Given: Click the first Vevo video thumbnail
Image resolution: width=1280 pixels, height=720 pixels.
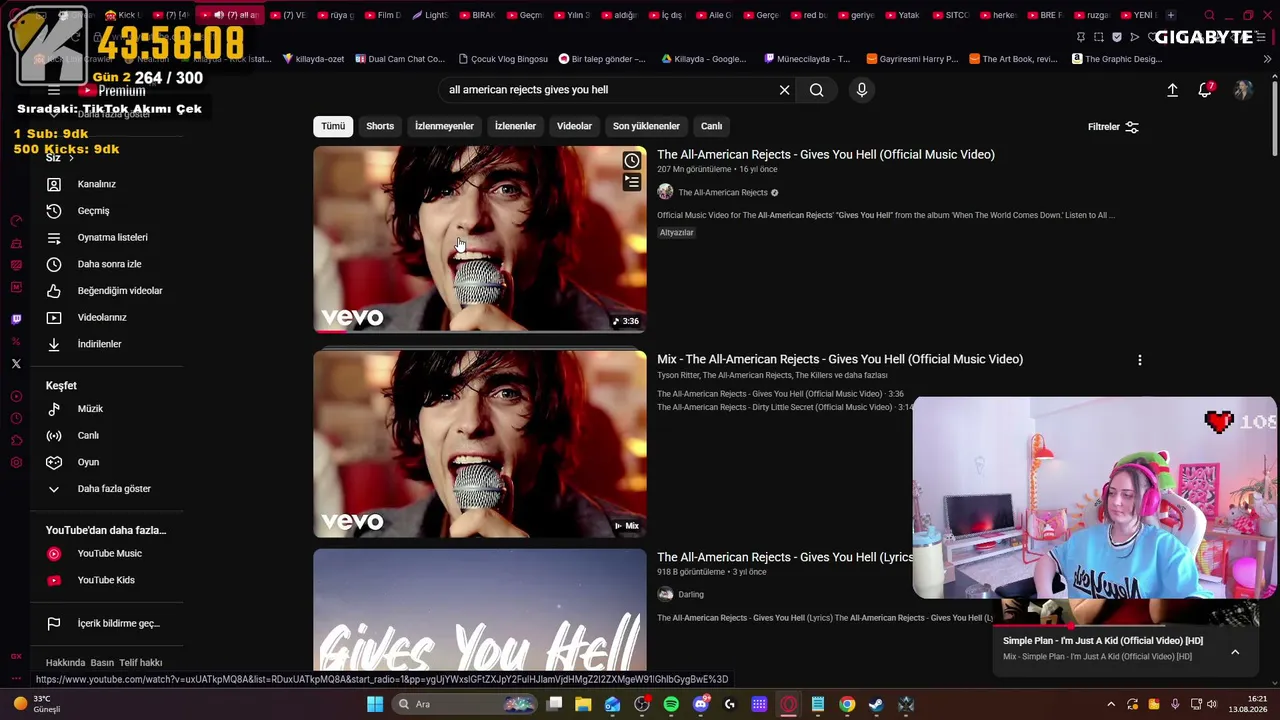Looking at the screenshot, I should click(x=480, y=239).
